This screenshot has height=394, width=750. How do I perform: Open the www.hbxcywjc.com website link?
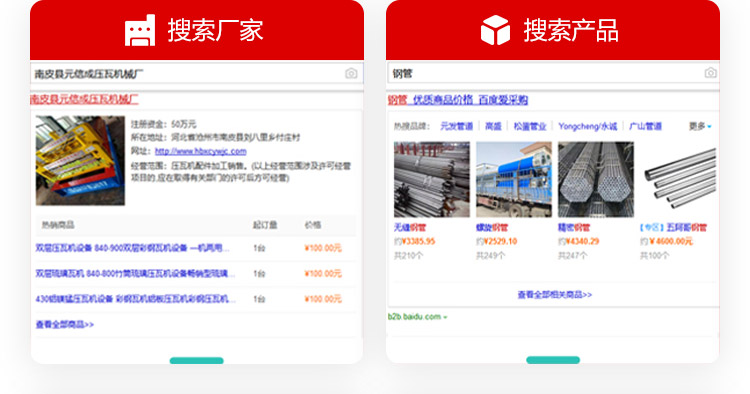[x=200, y=151]
